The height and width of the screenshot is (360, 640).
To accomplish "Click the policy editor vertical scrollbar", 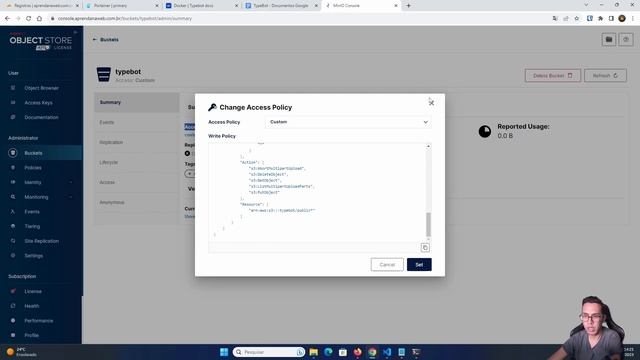I will [x=428, y=224].
